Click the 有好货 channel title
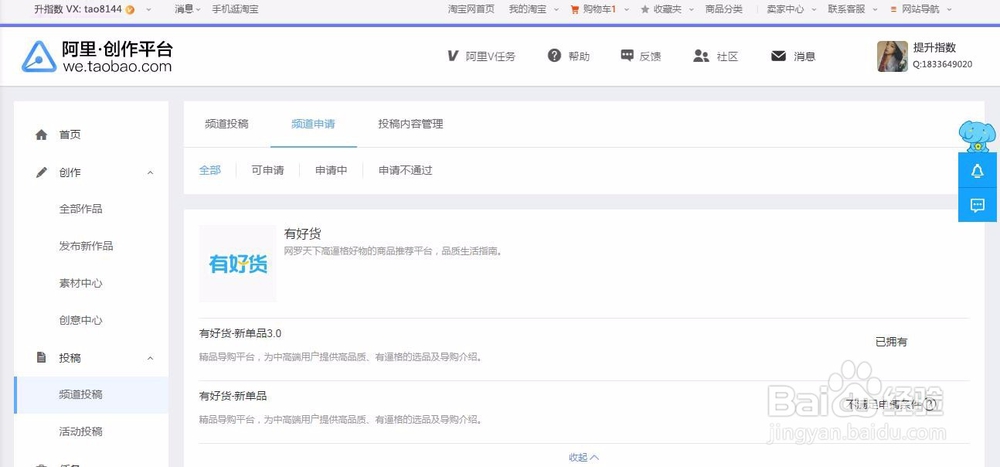 coord(303,234)
